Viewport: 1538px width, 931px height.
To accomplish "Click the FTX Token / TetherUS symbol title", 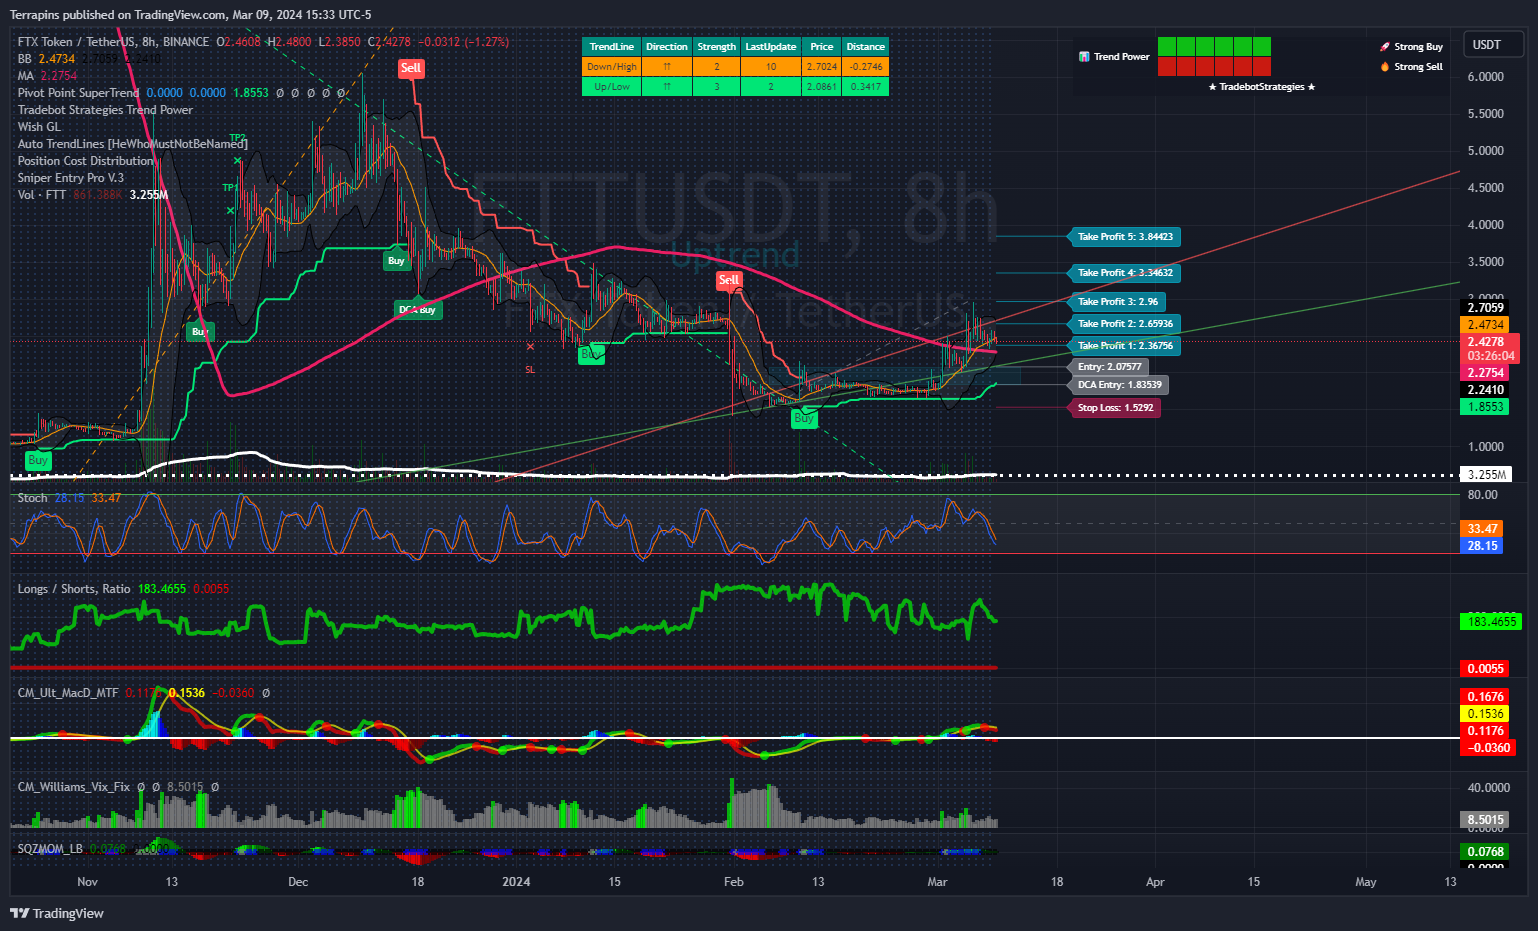I will pyautogui.click(x=76, y=42).
